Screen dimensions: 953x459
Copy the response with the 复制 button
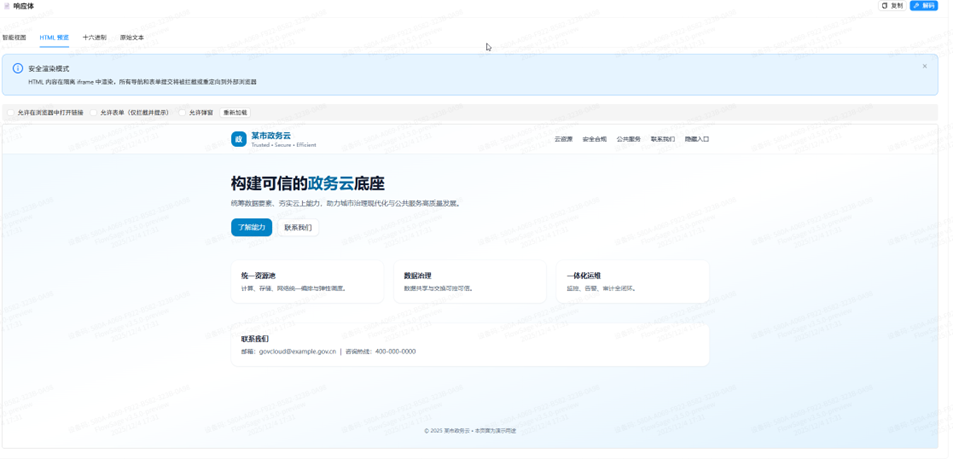pyautogui.click(x=892, y=5)
